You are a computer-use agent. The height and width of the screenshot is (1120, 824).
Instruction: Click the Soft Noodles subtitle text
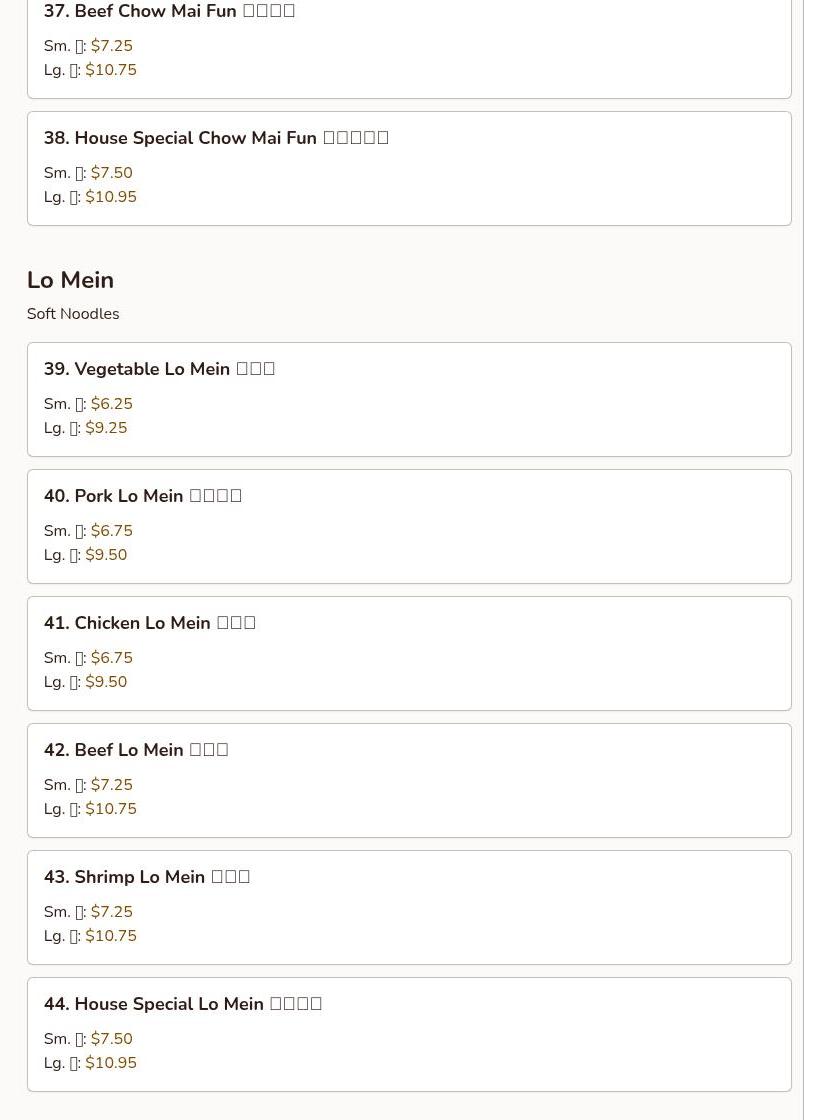coord(73,314)
